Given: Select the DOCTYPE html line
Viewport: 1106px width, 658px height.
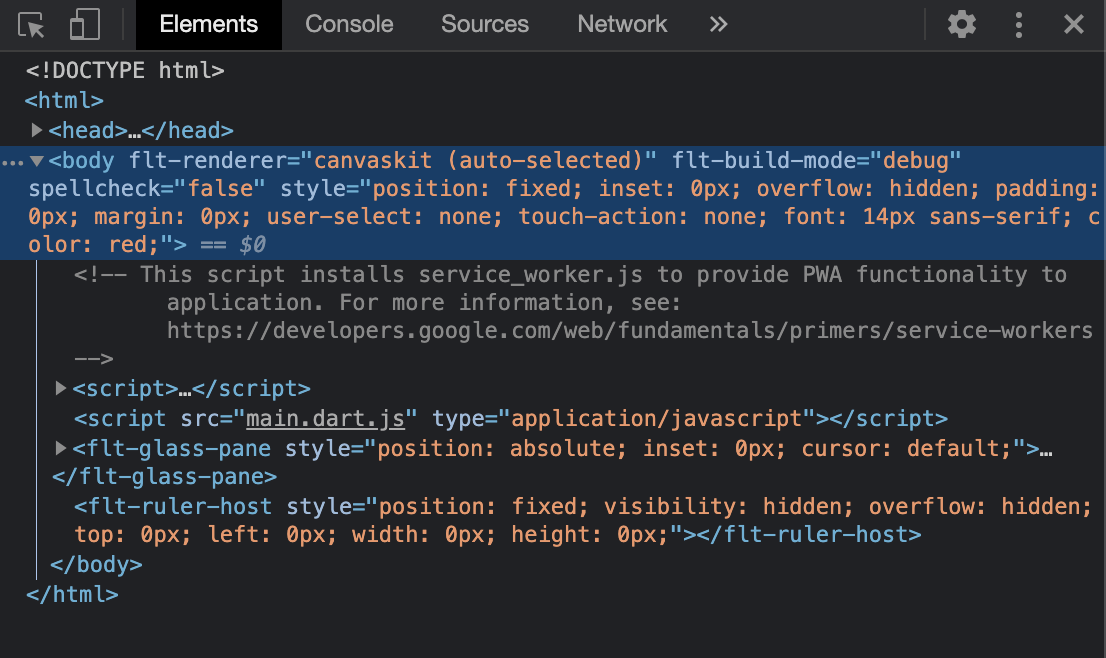Looking at the screenshot, I should point(125,71).
